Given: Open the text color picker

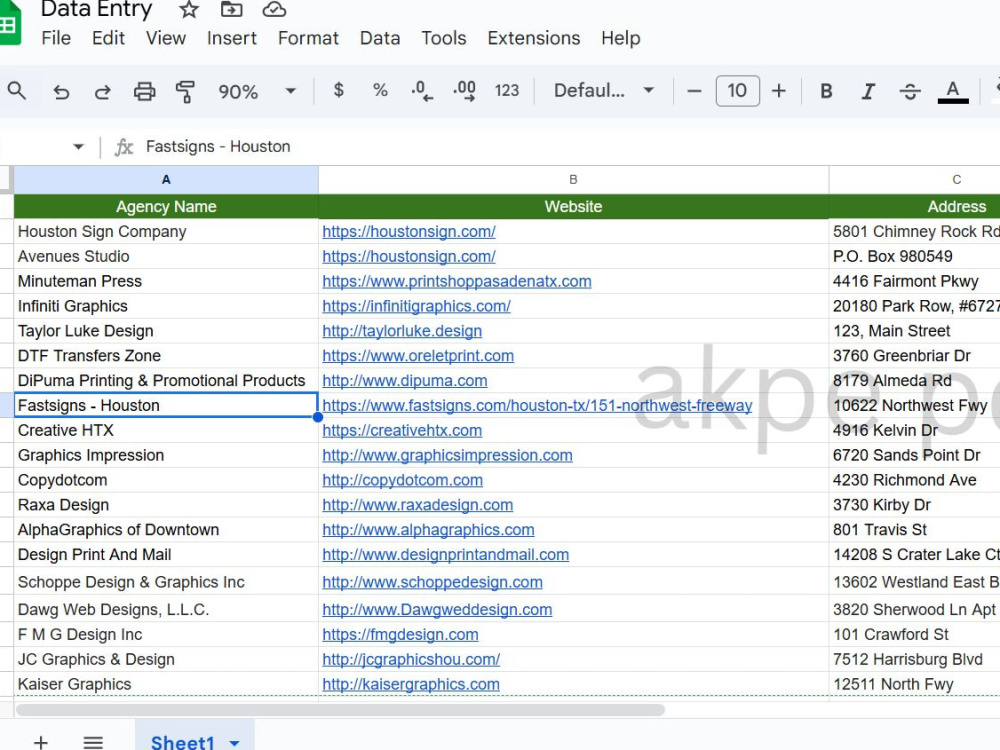Looking at the screenshot, I should pos(953,91).
